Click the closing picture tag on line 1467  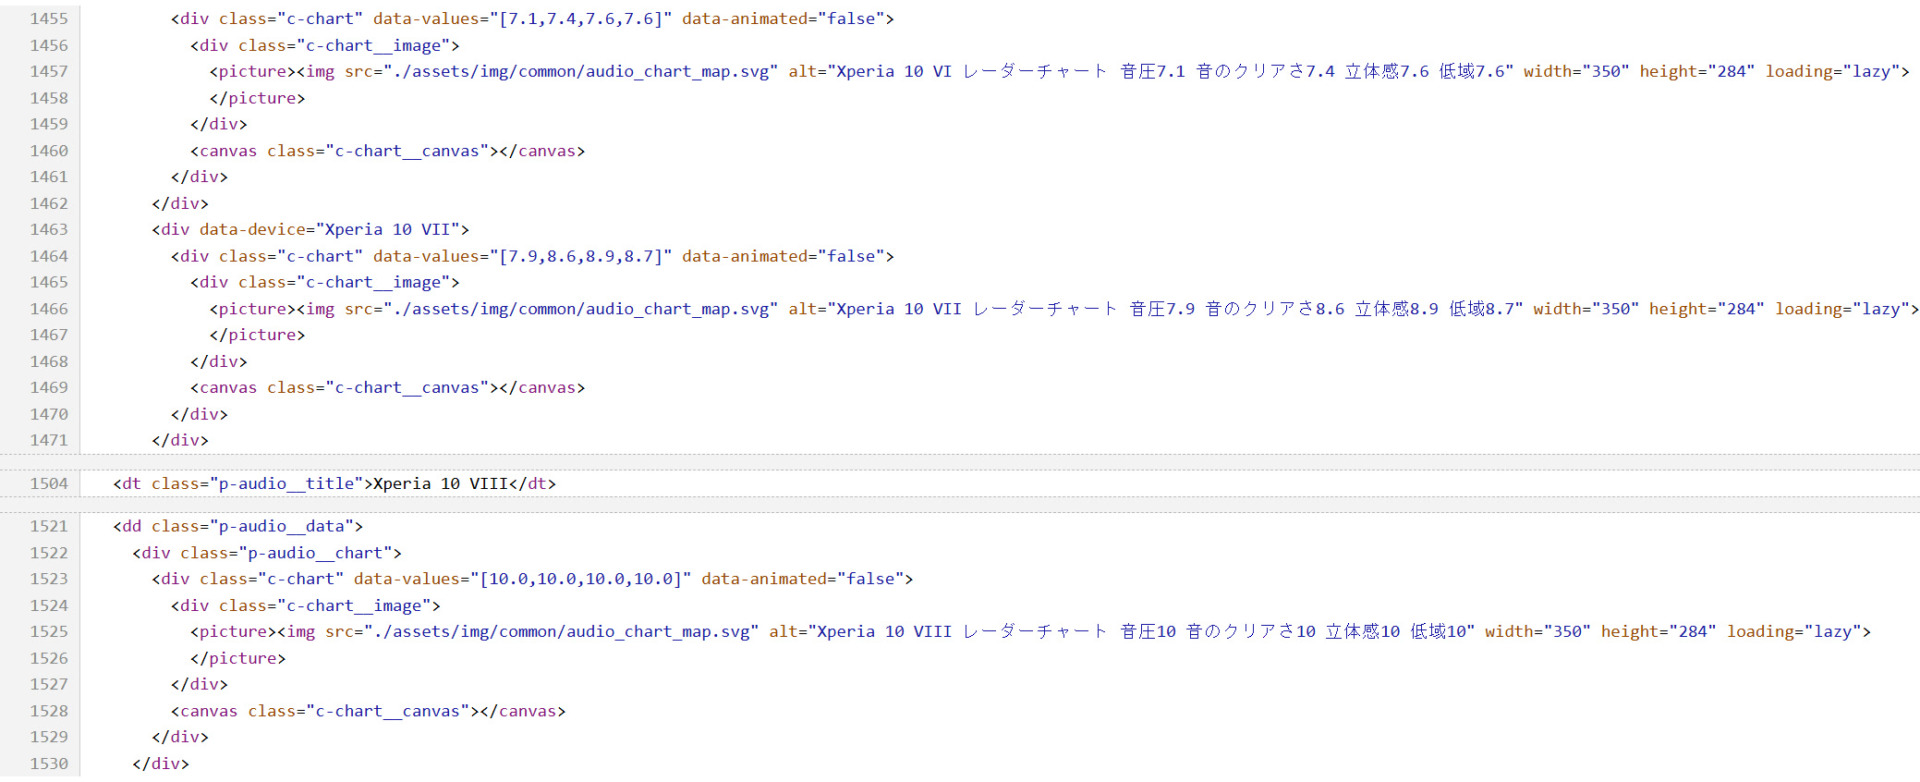pyautogui.click(x=257, y=335)
